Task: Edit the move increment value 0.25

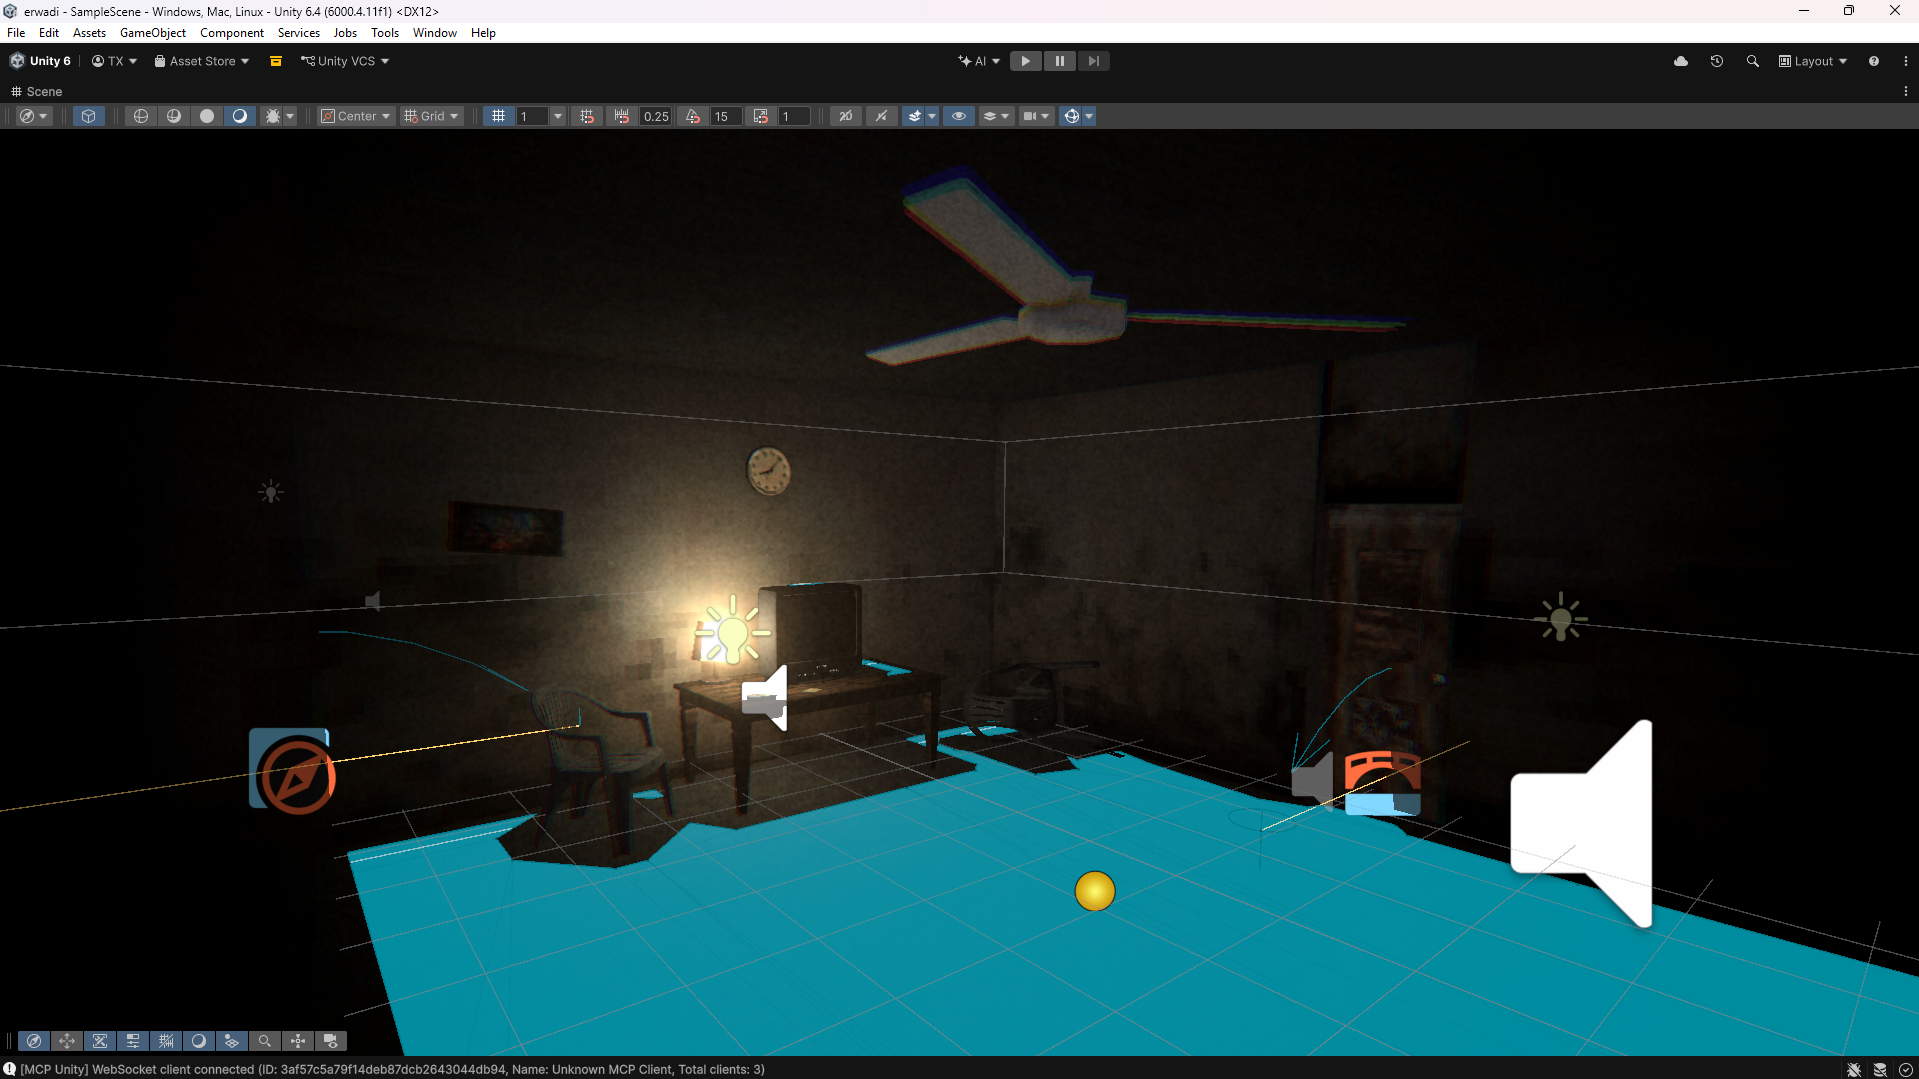Action: point(656,116)
